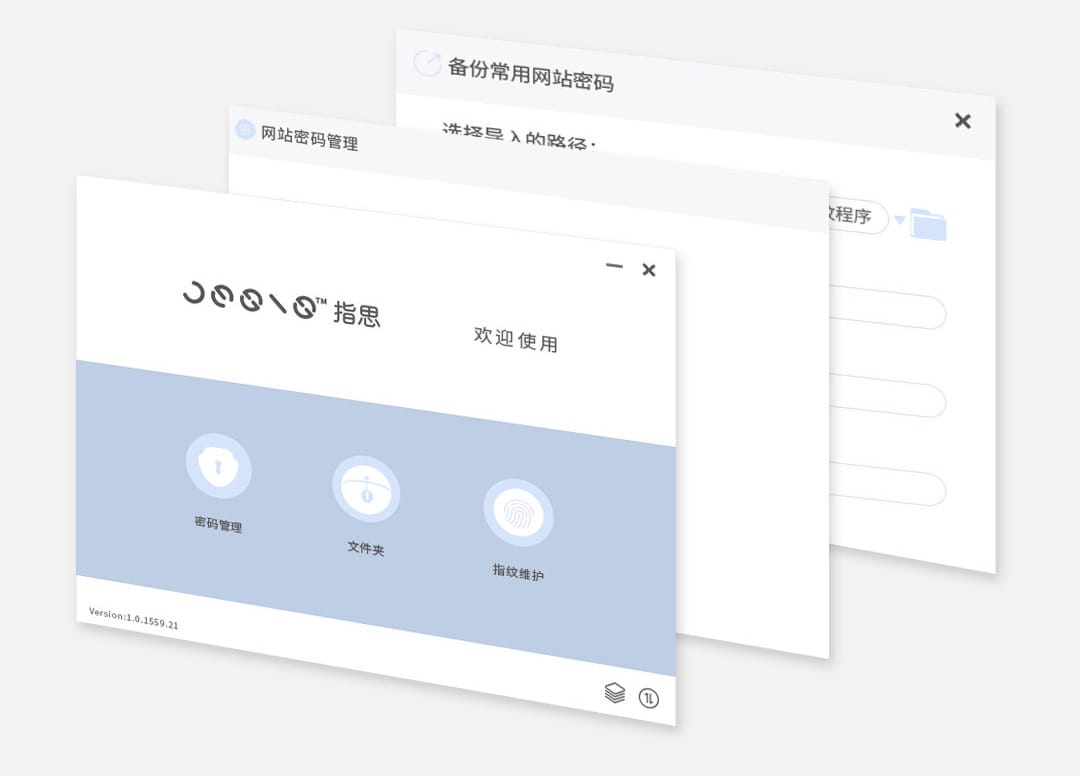Open the 密码管理 lock shield icon
This screenshot has width=1080, height=776.
[218, 466]
